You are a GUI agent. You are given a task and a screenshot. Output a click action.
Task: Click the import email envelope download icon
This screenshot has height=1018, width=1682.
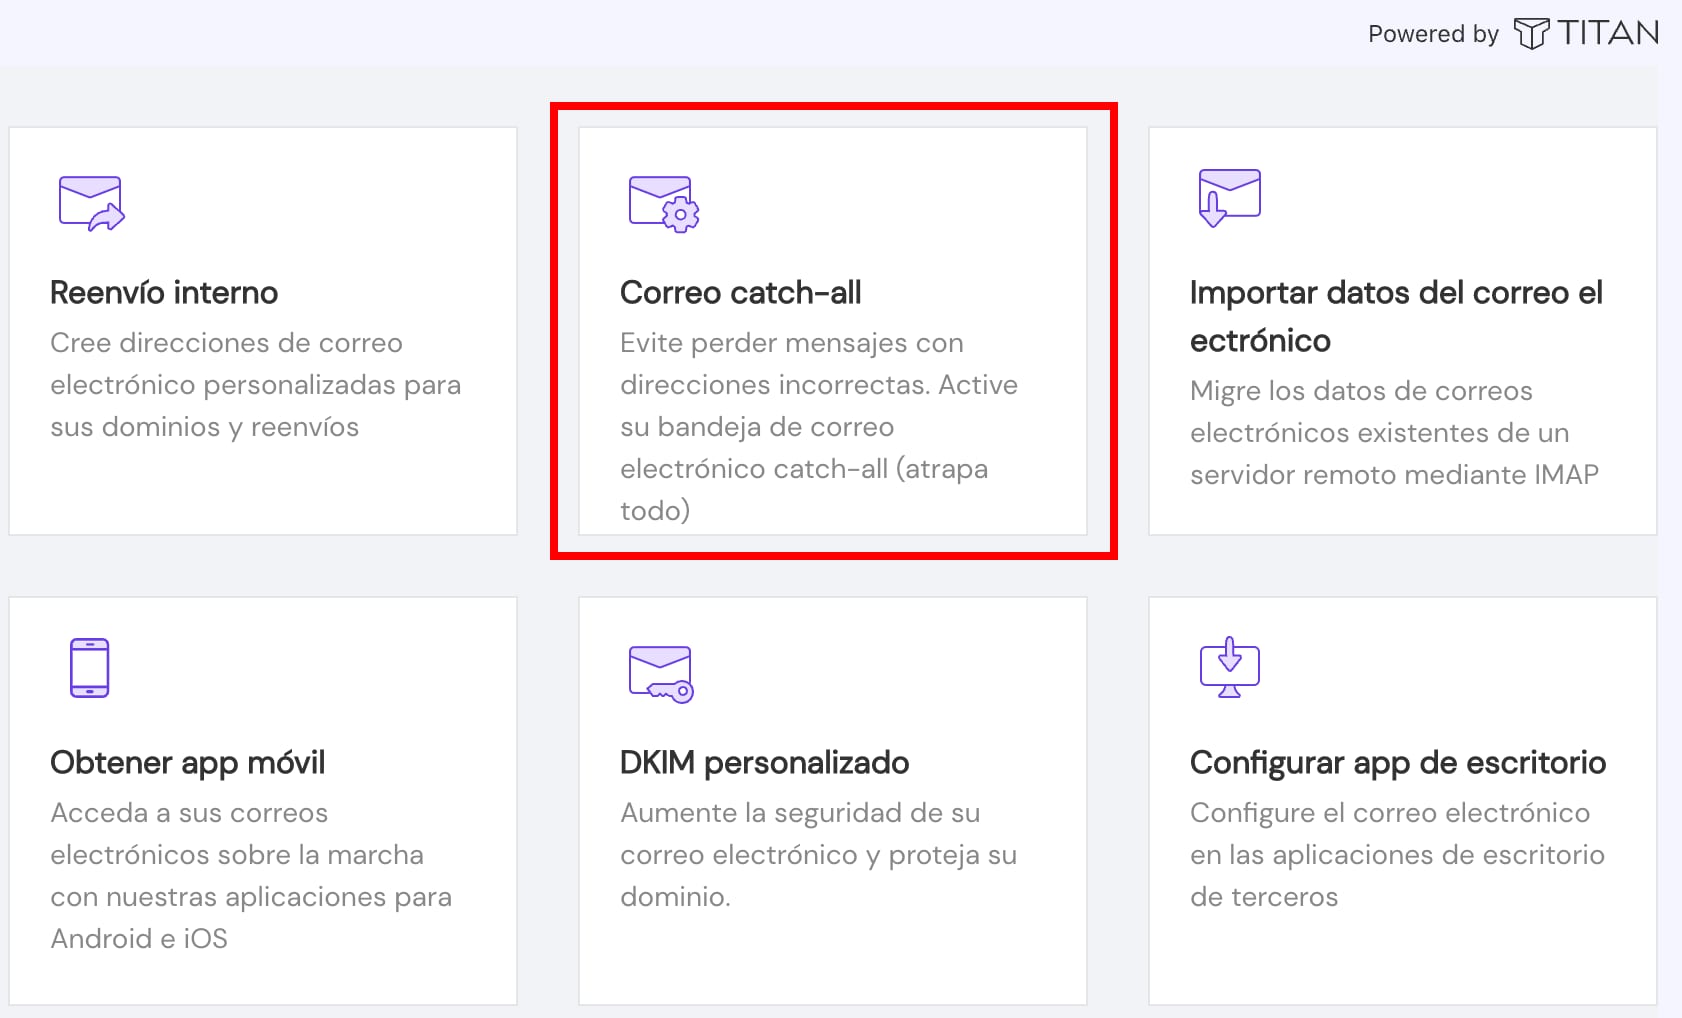[x=1229, y=197]
